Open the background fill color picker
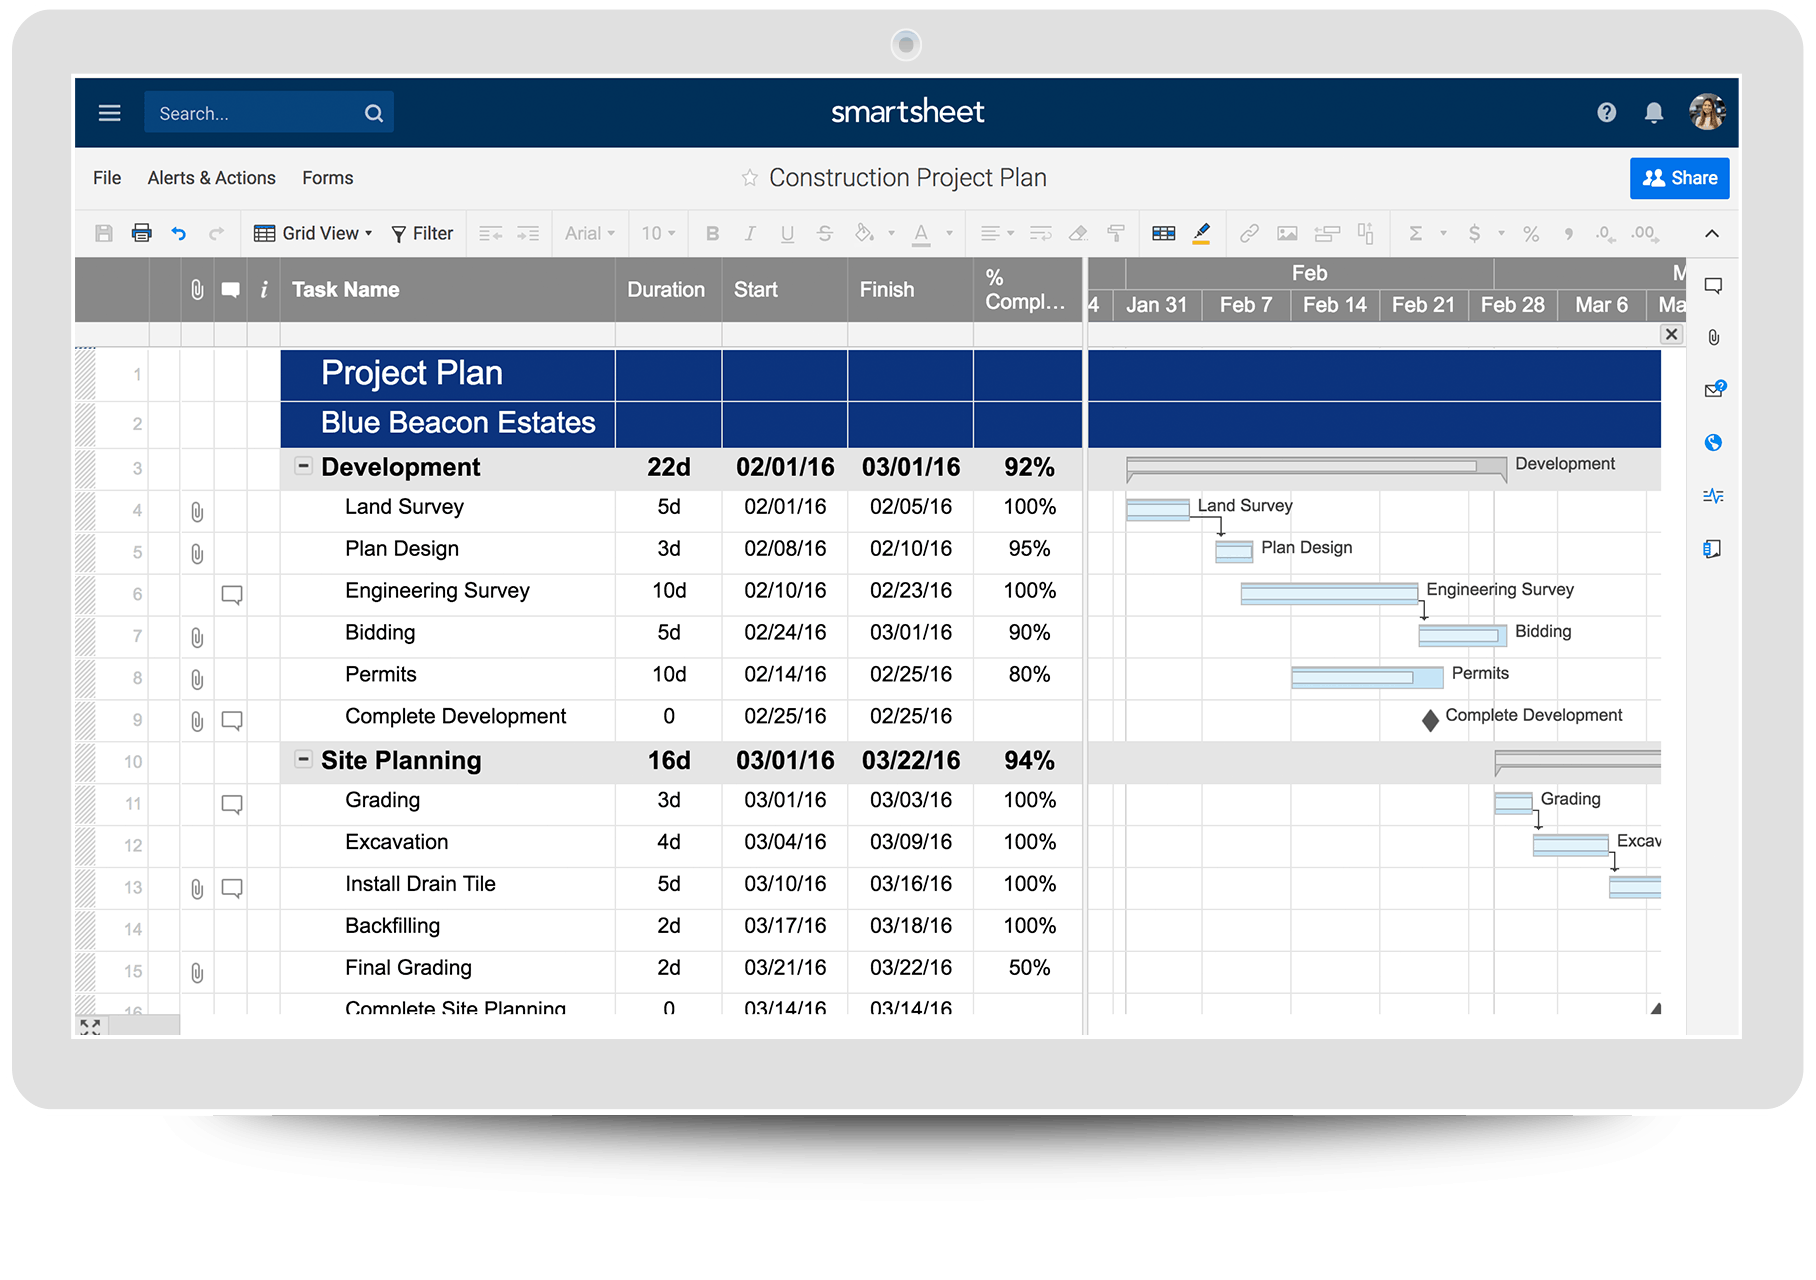The image size is (1816, 1280). pyautogui.click(x=865, y=233)
